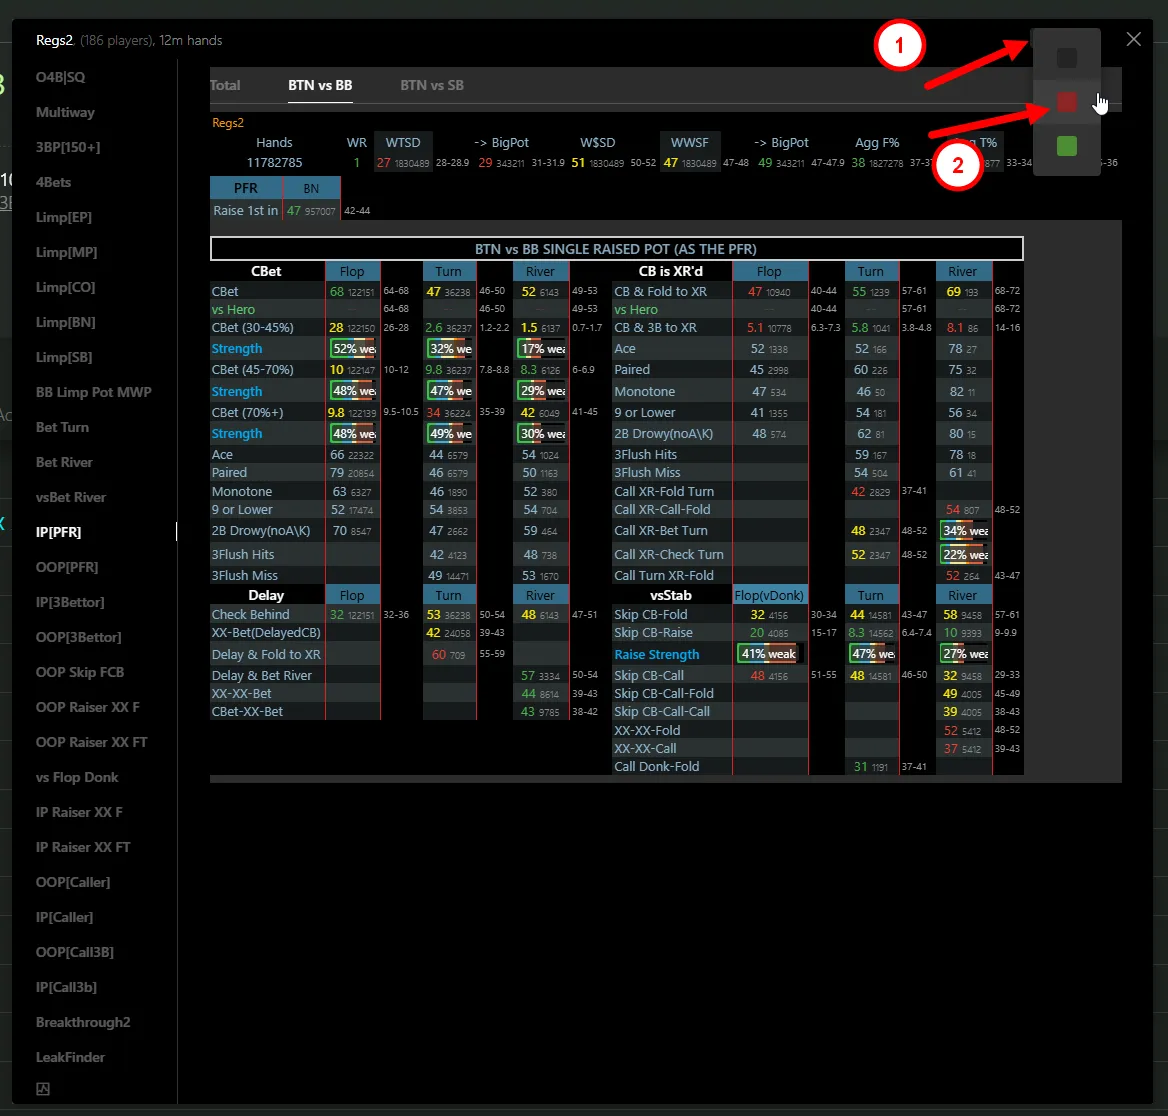Click the chart icon below LeakFinder
Image resolution: width=1168 pixels, height=1116 pixels.
click(43, 1089)
